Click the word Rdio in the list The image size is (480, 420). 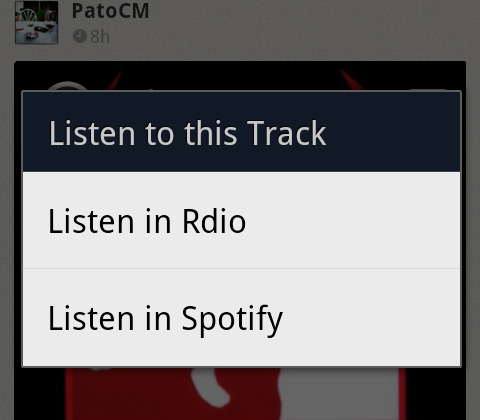(214, 221)
